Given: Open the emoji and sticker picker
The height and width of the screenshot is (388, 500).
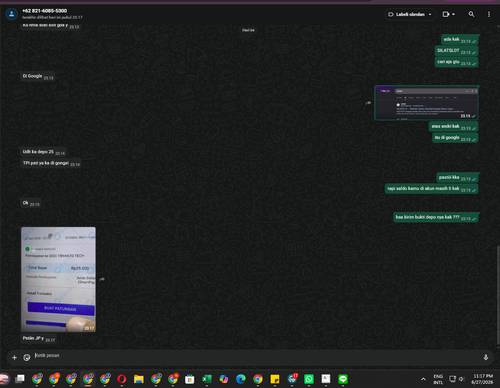Looking at the screenshot, I should (x=27, y=357).
